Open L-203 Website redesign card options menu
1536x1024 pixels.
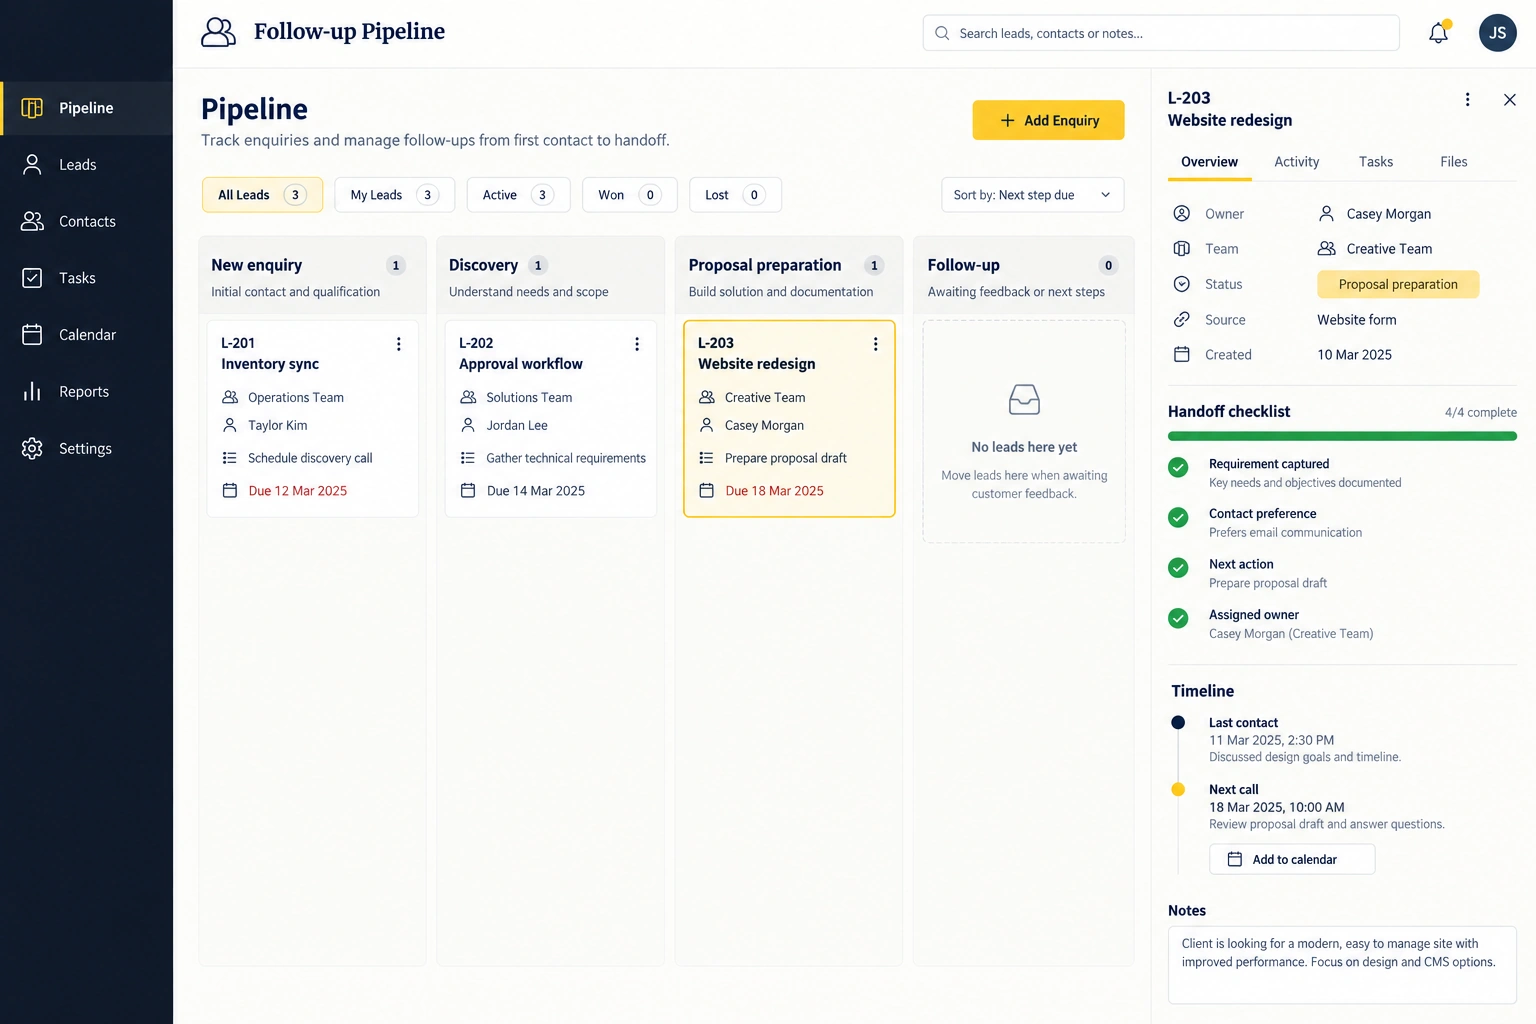[x=875, y=344]
